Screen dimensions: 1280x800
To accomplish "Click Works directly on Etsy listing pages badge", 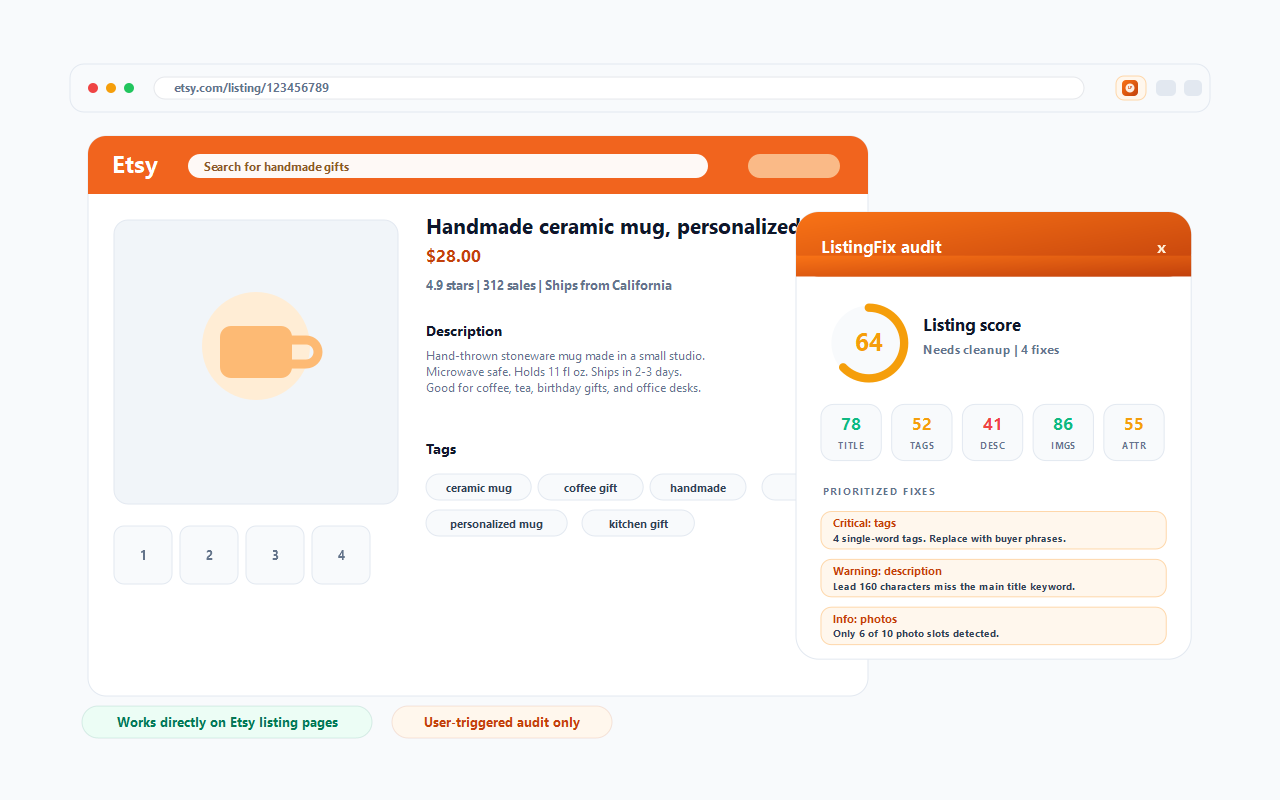I will [x=227, y=722].
